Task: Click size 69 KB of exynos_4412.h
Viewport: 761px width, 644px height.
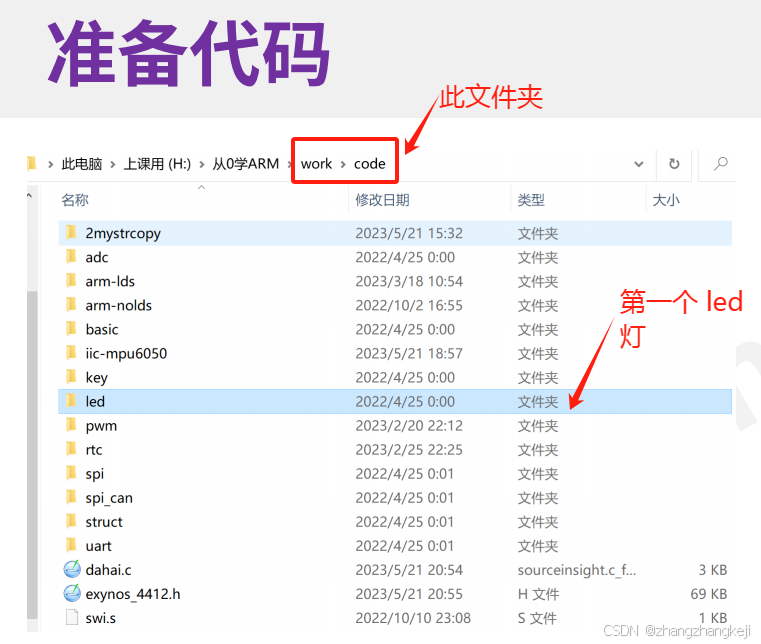Action: coord(709,594)
